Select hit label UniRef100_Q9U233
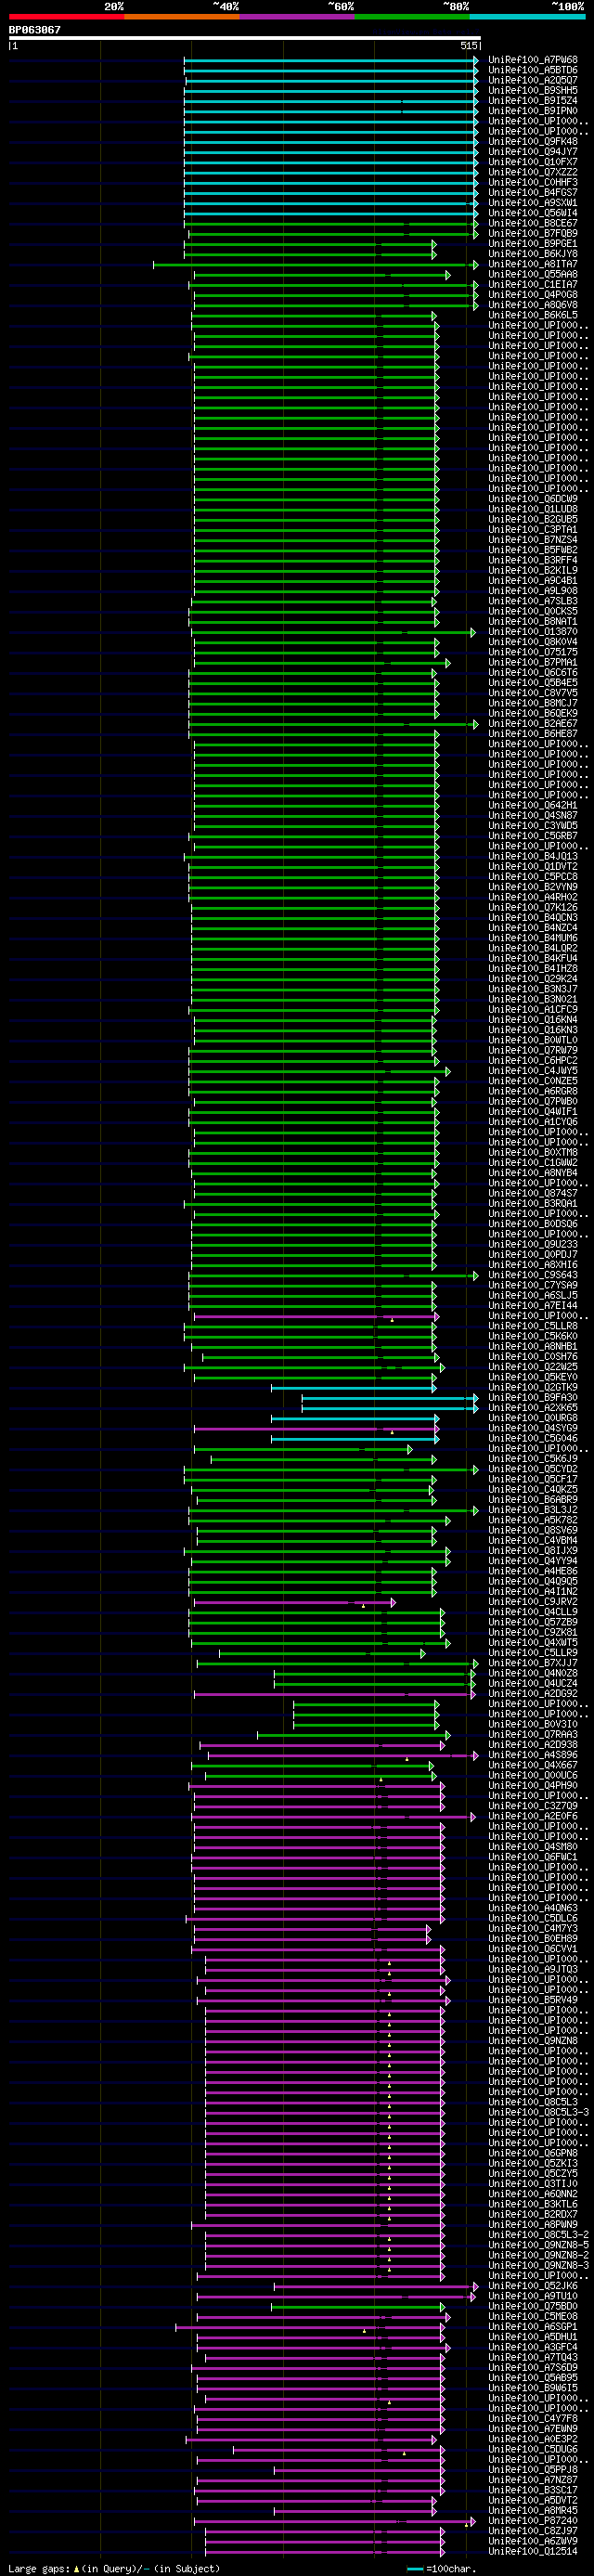 (x=533, y=1245)
